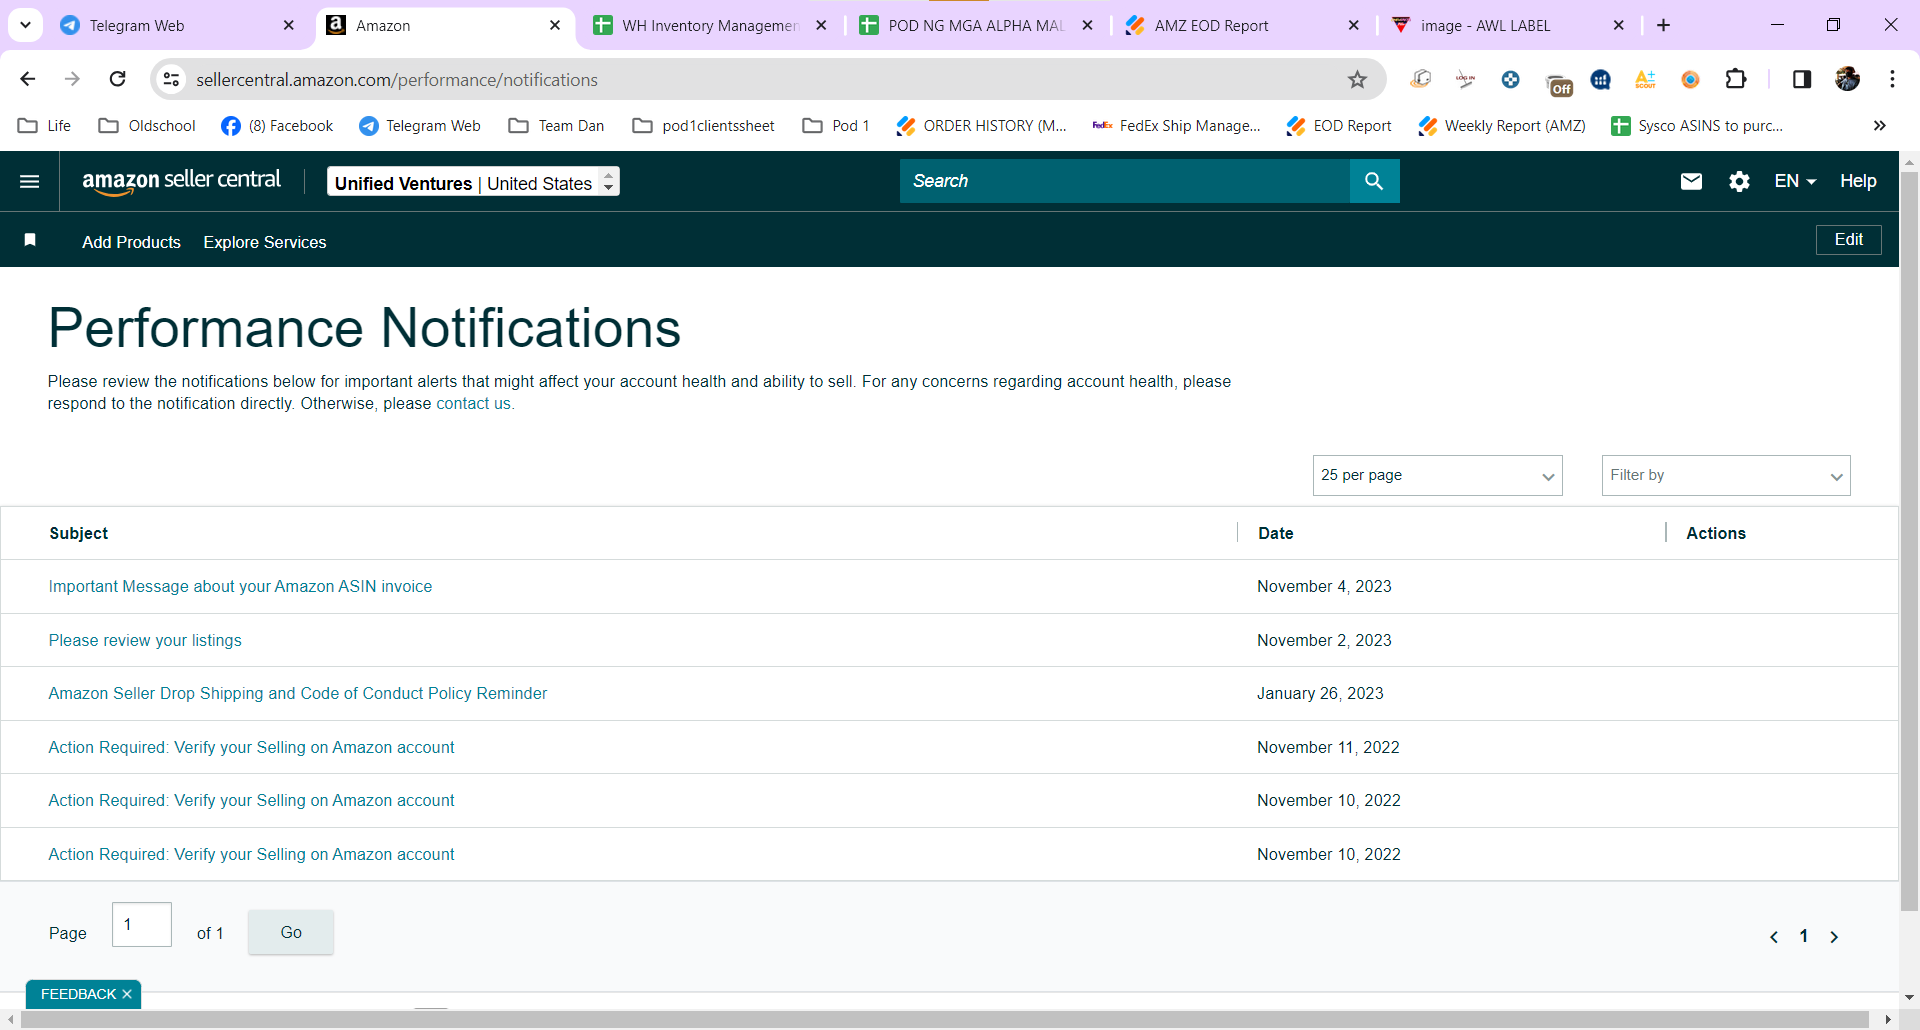The width and height of the screenshot is (1920, 1030).
Task: Open the settings gear icon
Action: click(1740, 181)
